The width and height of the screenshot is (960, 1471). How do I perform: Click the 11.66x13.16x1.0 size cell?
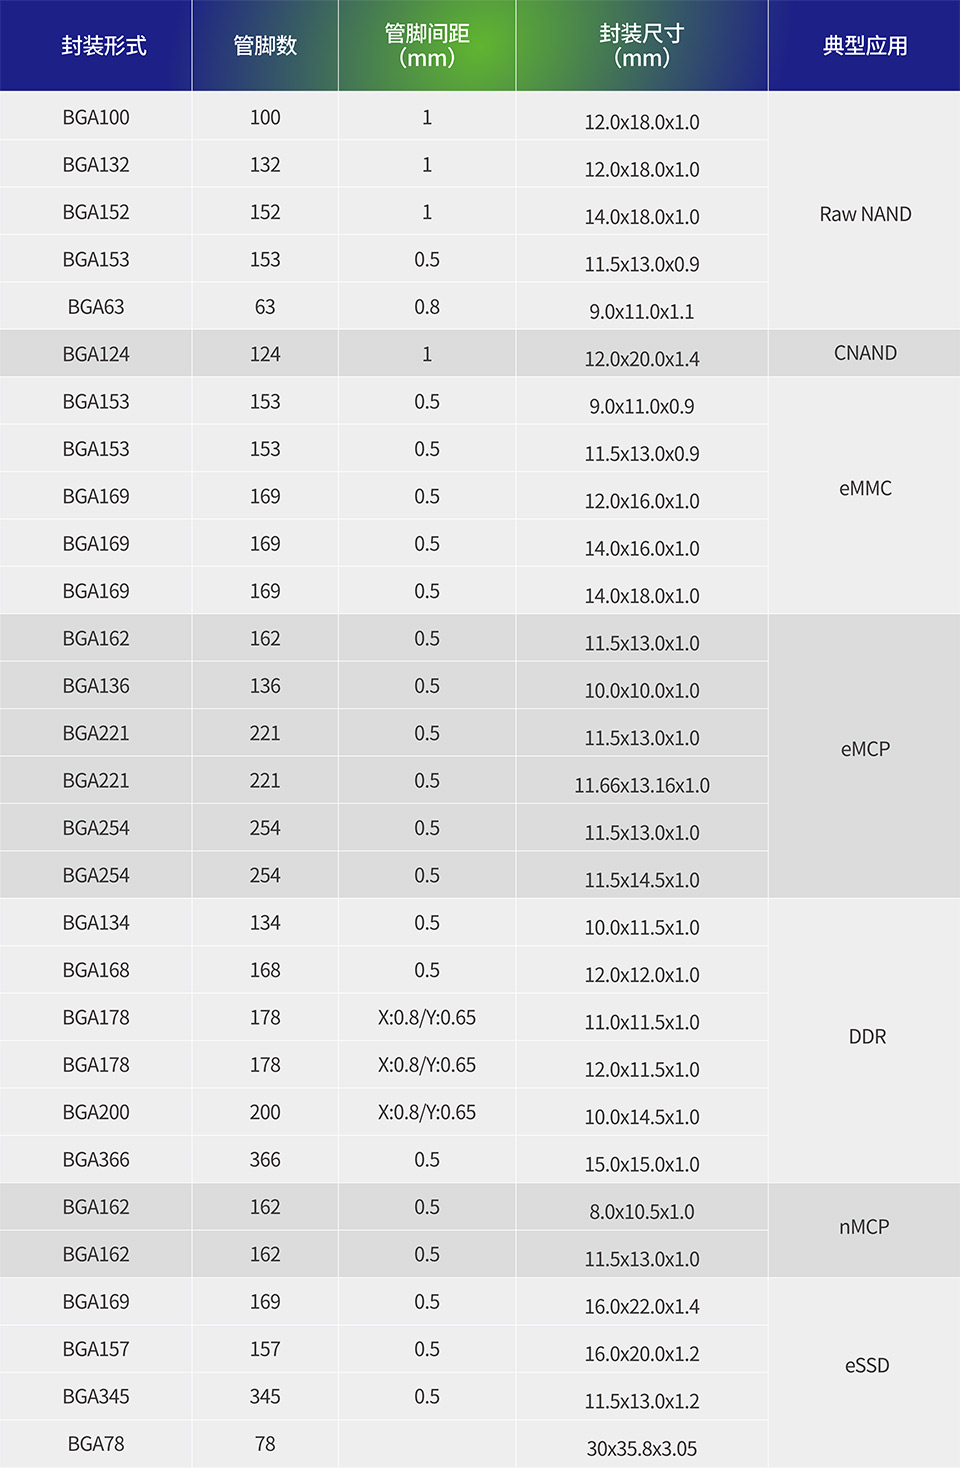[x=642, y=785]
